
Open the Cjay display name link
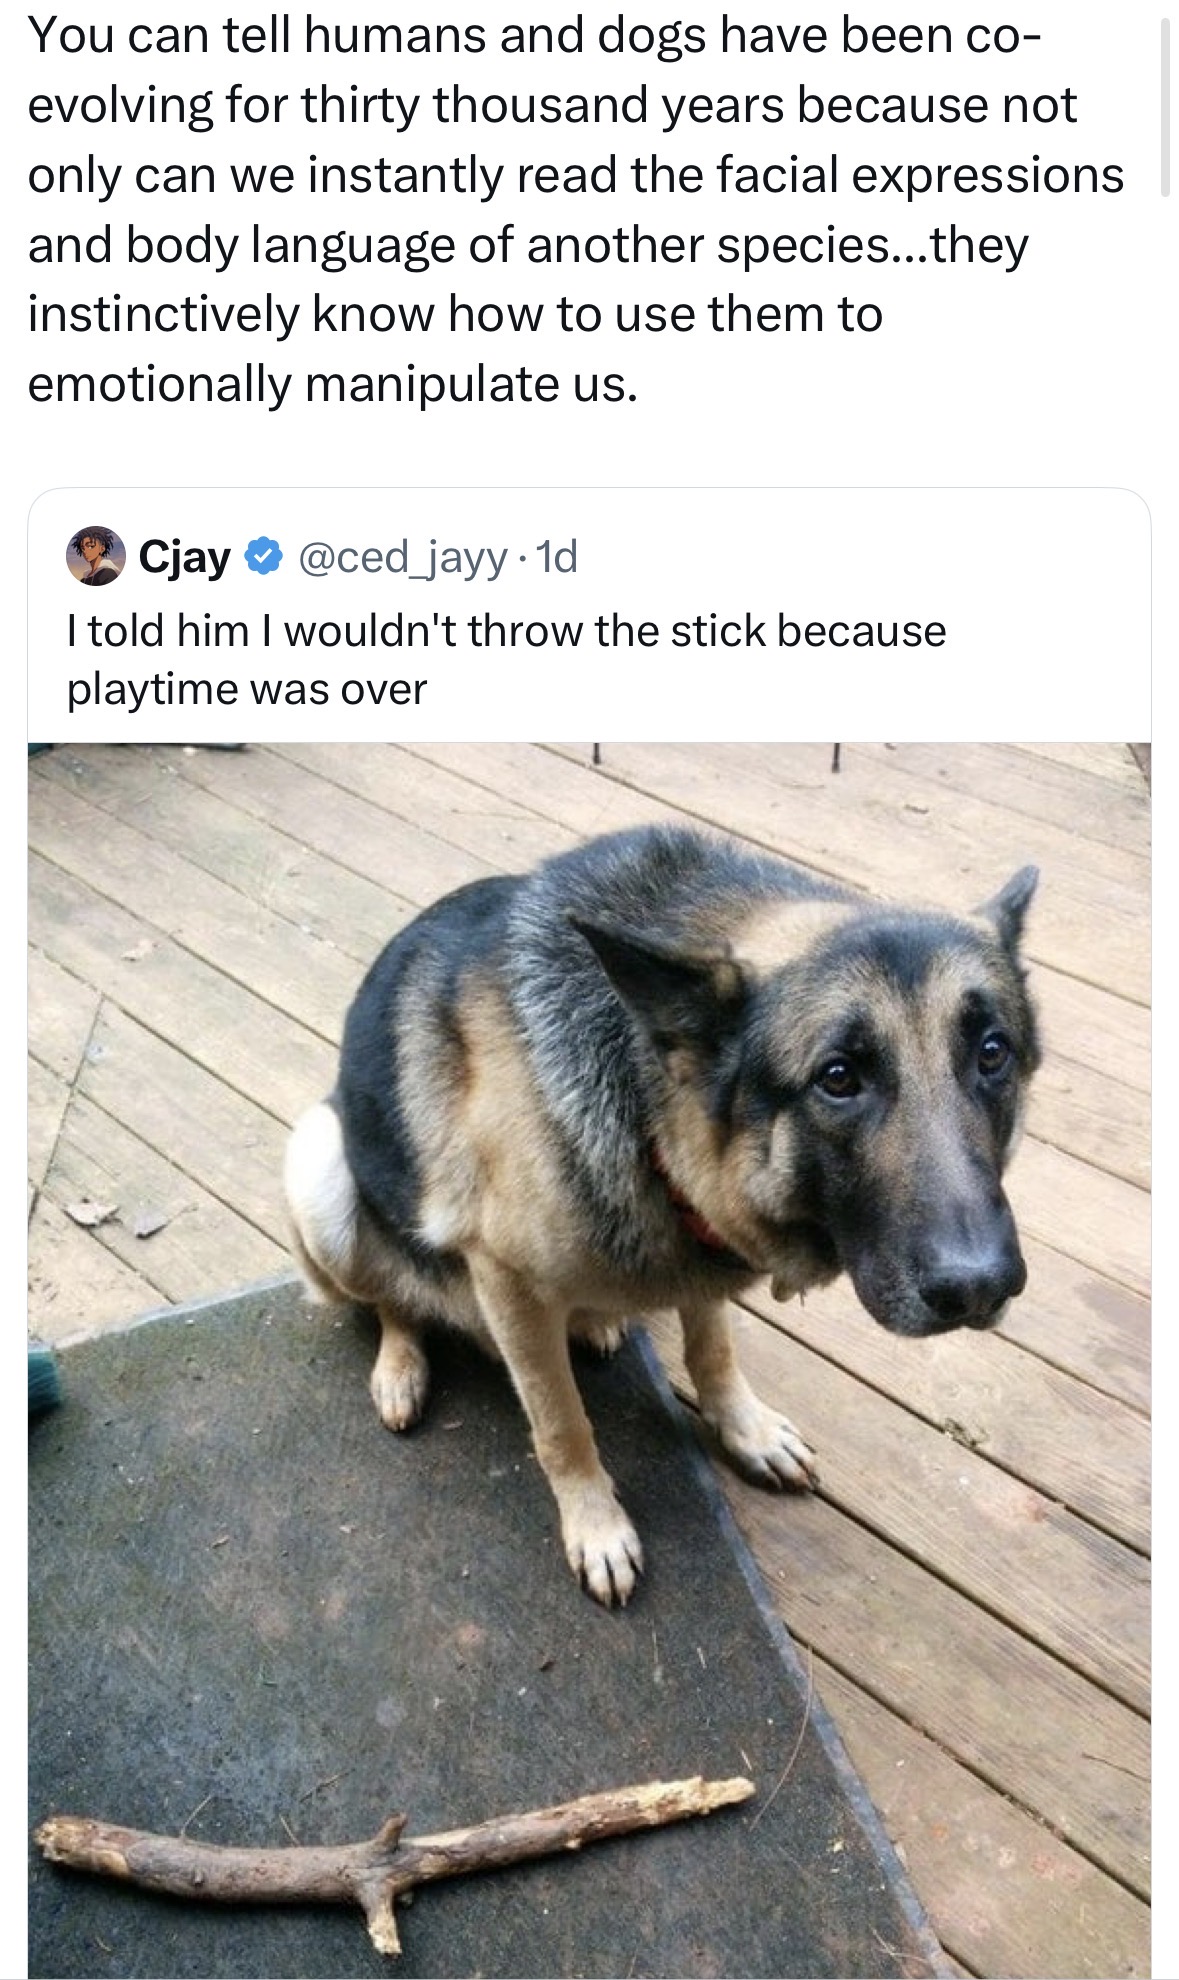(x=185, y=557)
